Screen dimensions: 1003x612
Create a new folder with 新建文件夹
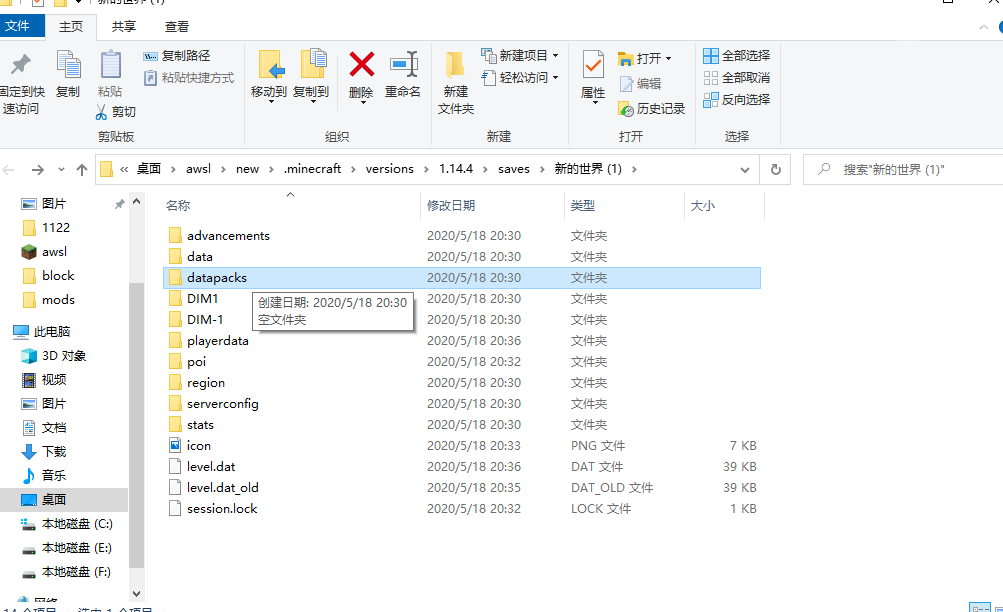(456, 80)
